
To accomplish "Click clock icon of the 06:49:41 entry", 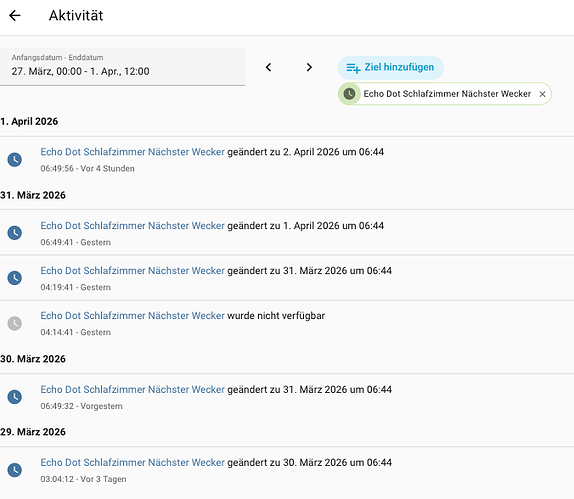I will click(15, 233).
